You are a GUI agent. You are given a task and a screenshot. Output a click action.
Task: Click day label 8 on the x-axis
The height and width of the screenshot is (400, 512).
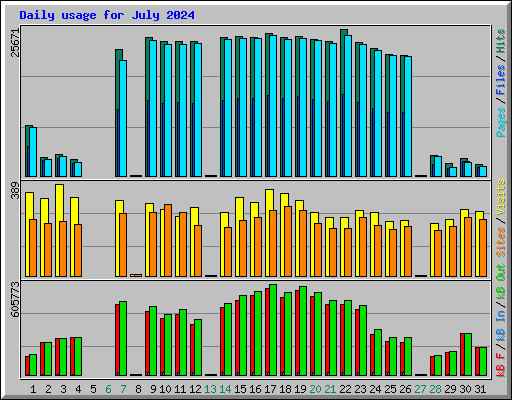(x=138, y=389)
